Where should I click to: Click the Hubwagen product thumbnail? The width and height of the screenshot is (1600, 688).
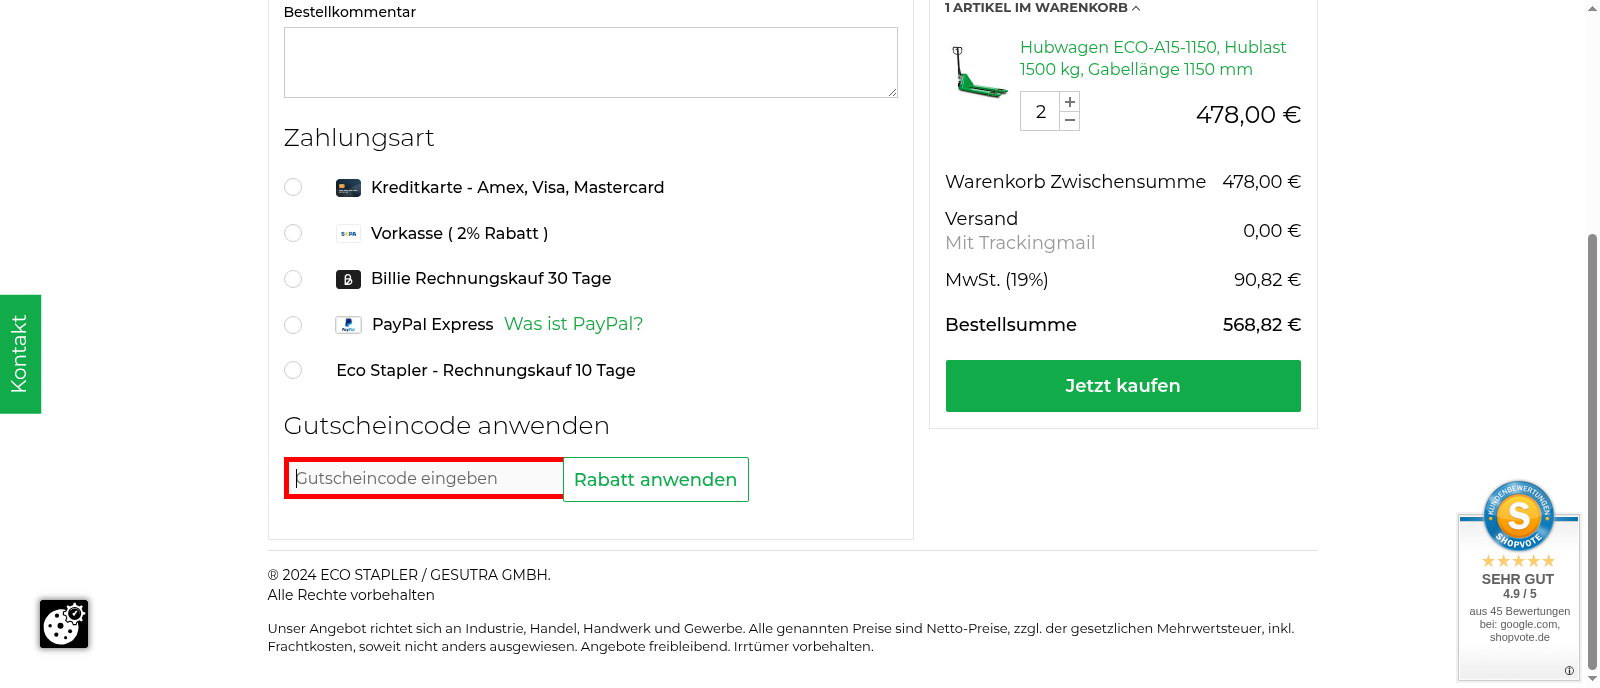(978, 73)
